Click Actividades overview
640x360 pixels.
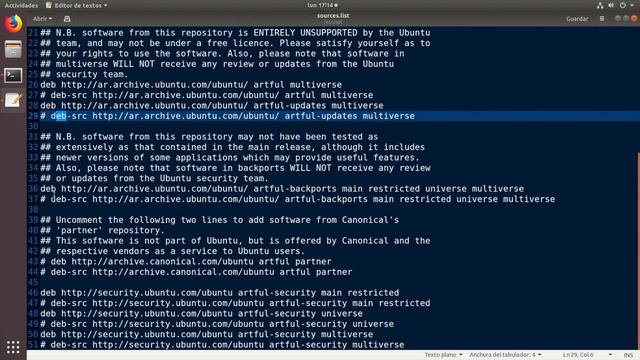tap(21, 5)
